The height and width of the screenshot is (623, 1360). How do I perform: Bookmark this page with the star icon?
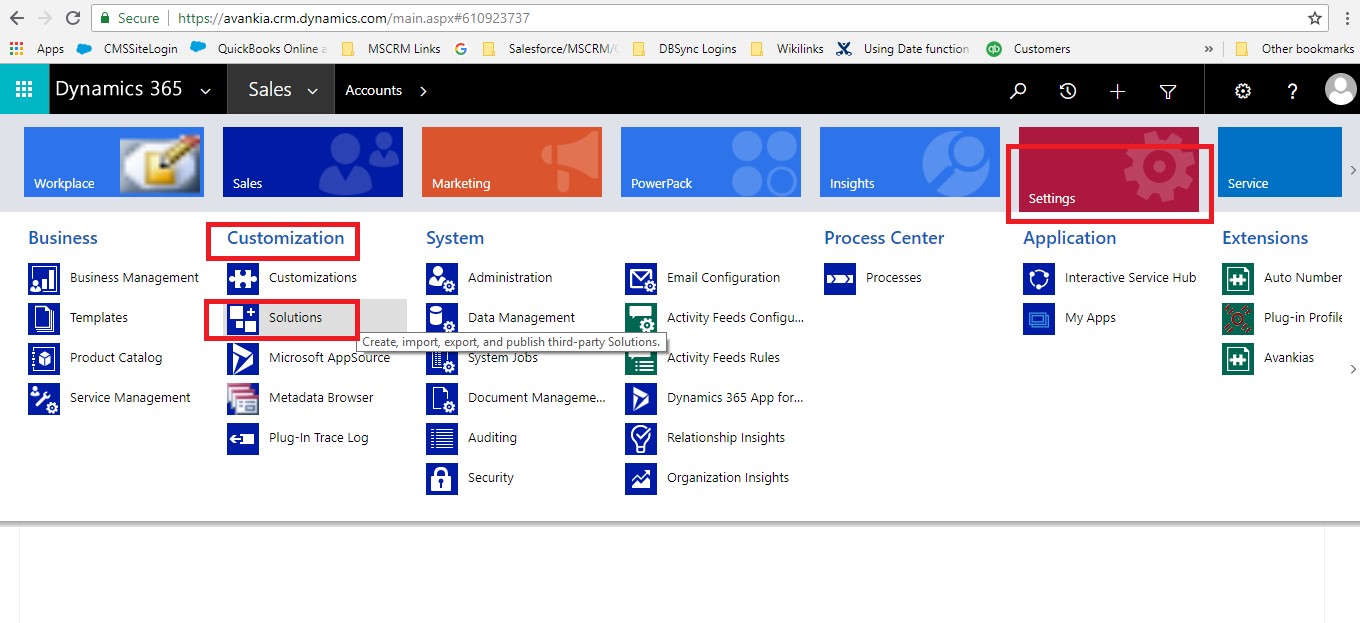point(1315,18)
